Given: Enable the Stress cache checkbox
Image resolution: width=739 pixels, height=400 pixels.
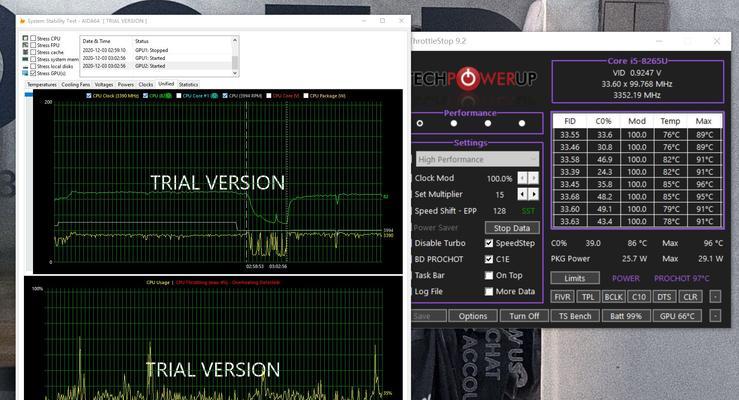Looking at the screenshot, I should tap(33, 52).
